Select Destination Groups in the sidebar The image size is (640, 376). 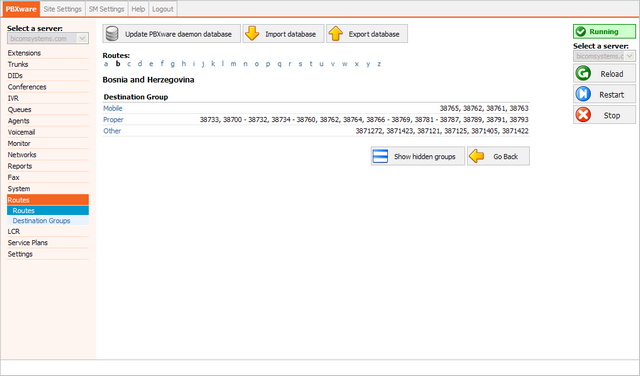(x=41, y=221)
